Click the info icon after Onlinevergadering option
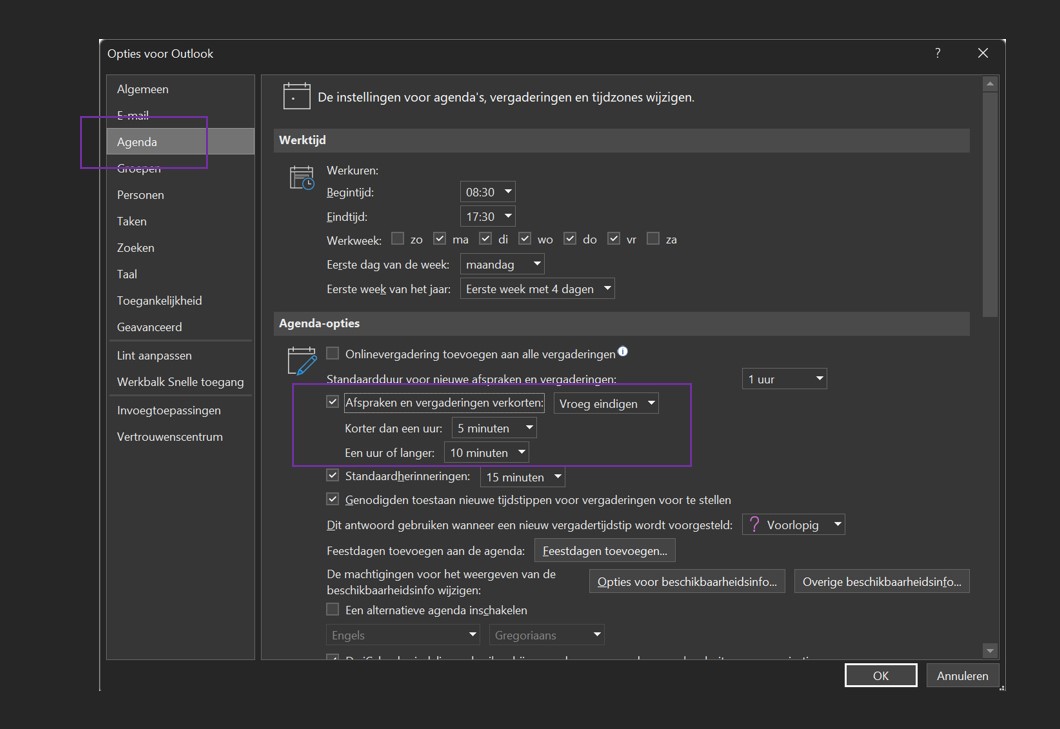The image size is (1060, 729). pos(623,351)
